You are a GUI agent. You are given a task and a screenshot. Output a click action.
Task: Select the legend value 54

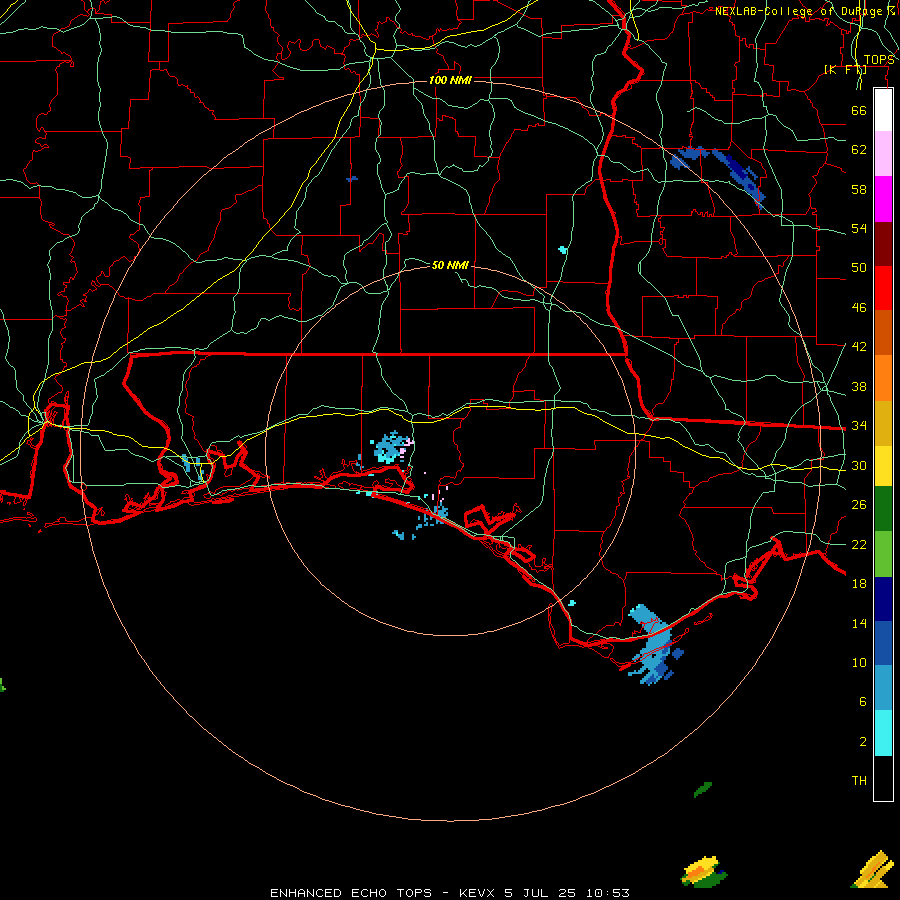[859, 228]
